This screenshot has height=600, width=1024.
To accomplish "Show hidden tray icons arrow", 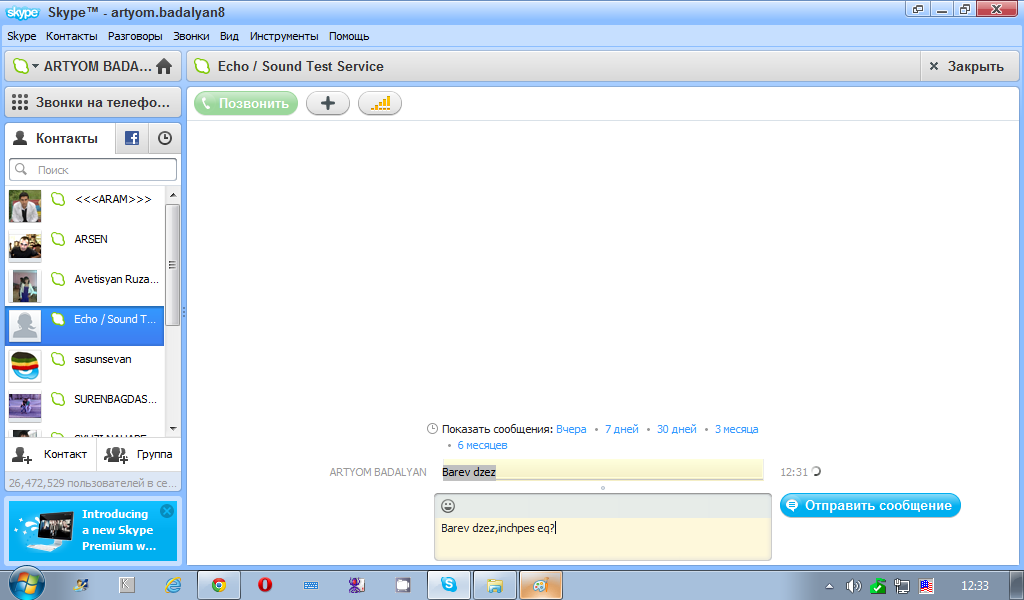I will pyautogui.click(x=829, y=586).
